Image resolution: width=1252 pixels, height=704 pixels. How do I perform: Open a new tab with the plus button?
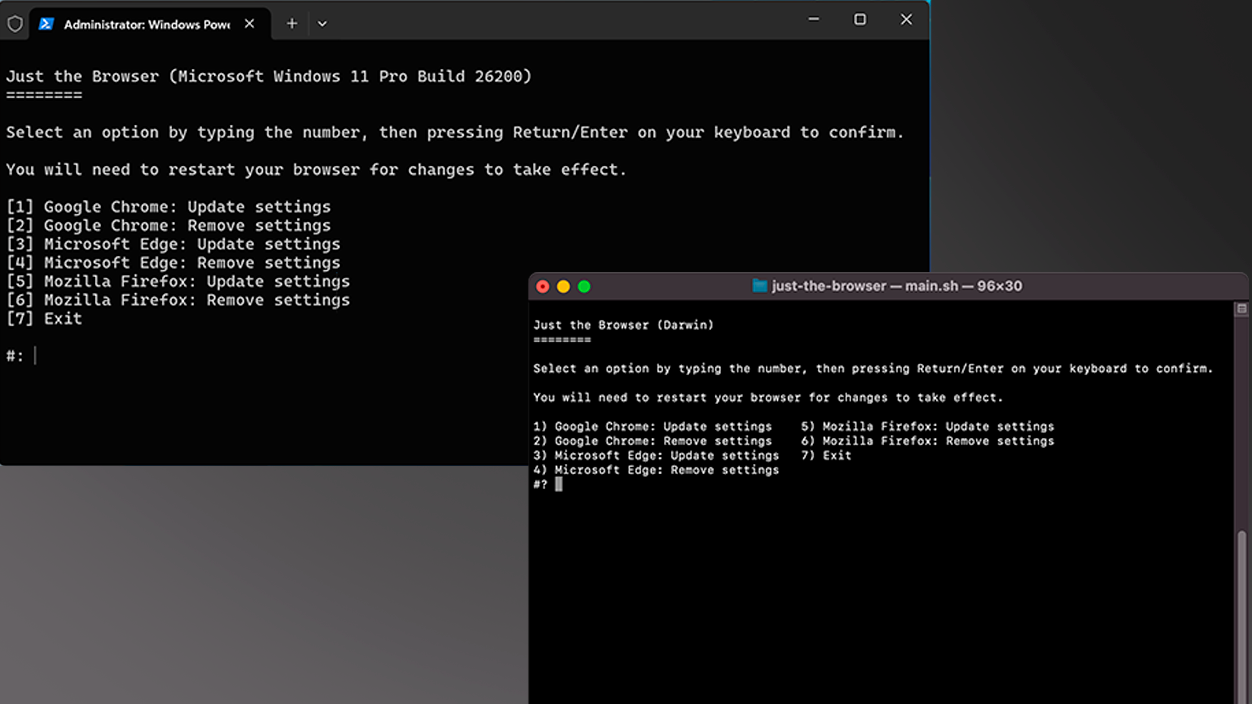(292, 24)
